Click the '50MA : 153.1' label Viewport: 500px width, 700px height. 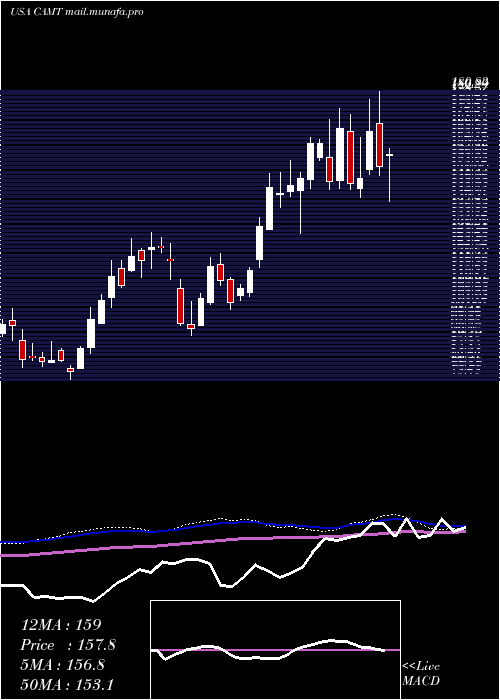67,684
